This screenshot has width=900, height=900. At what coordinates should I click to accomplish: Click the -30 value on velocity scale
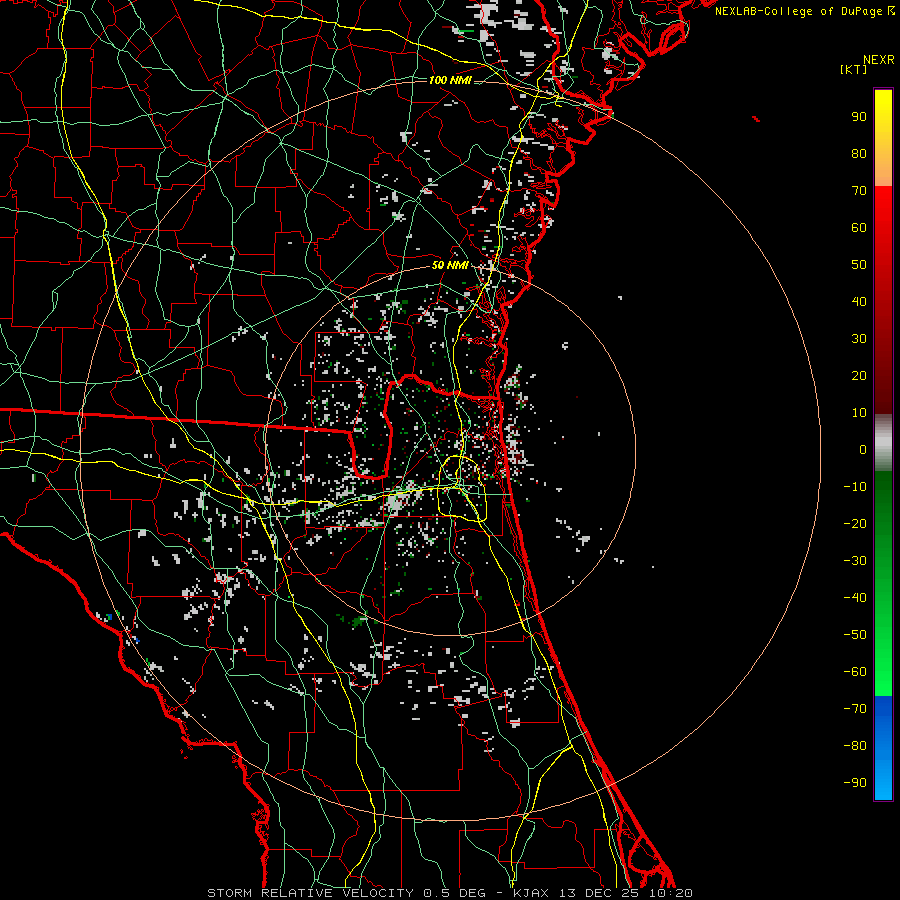coord(855,561)
